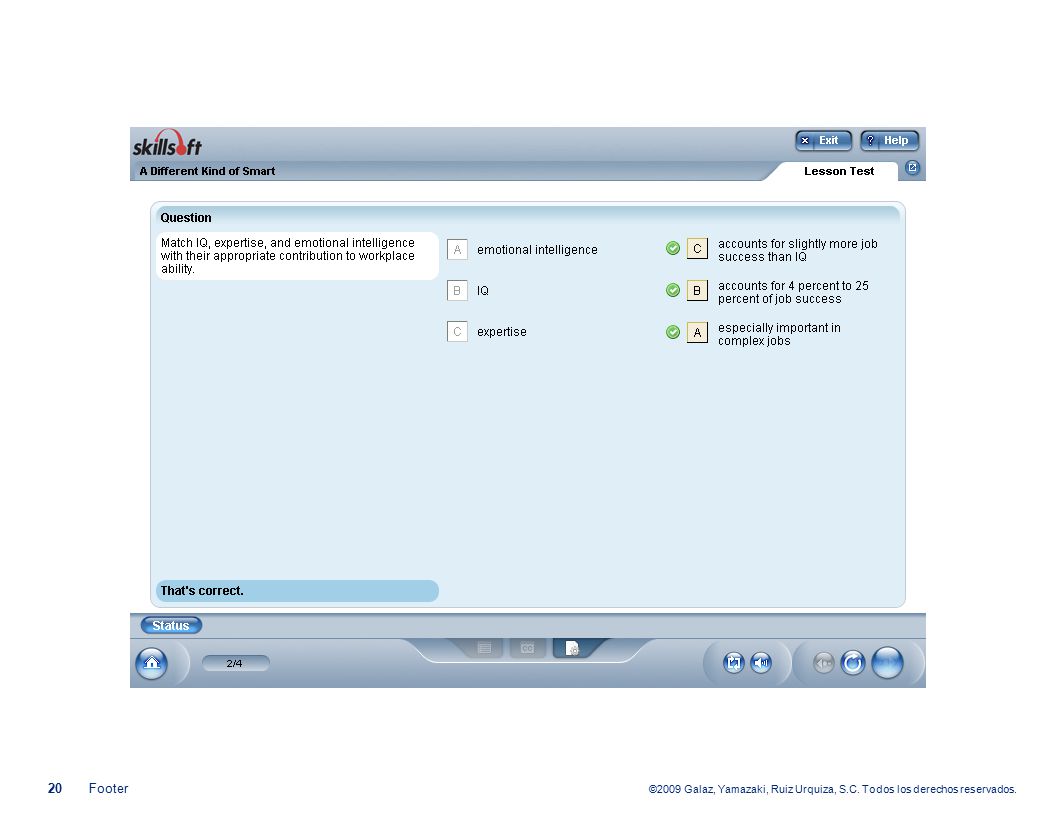
Task: Toggle the audio speaker icon
Action: point(761,663)
